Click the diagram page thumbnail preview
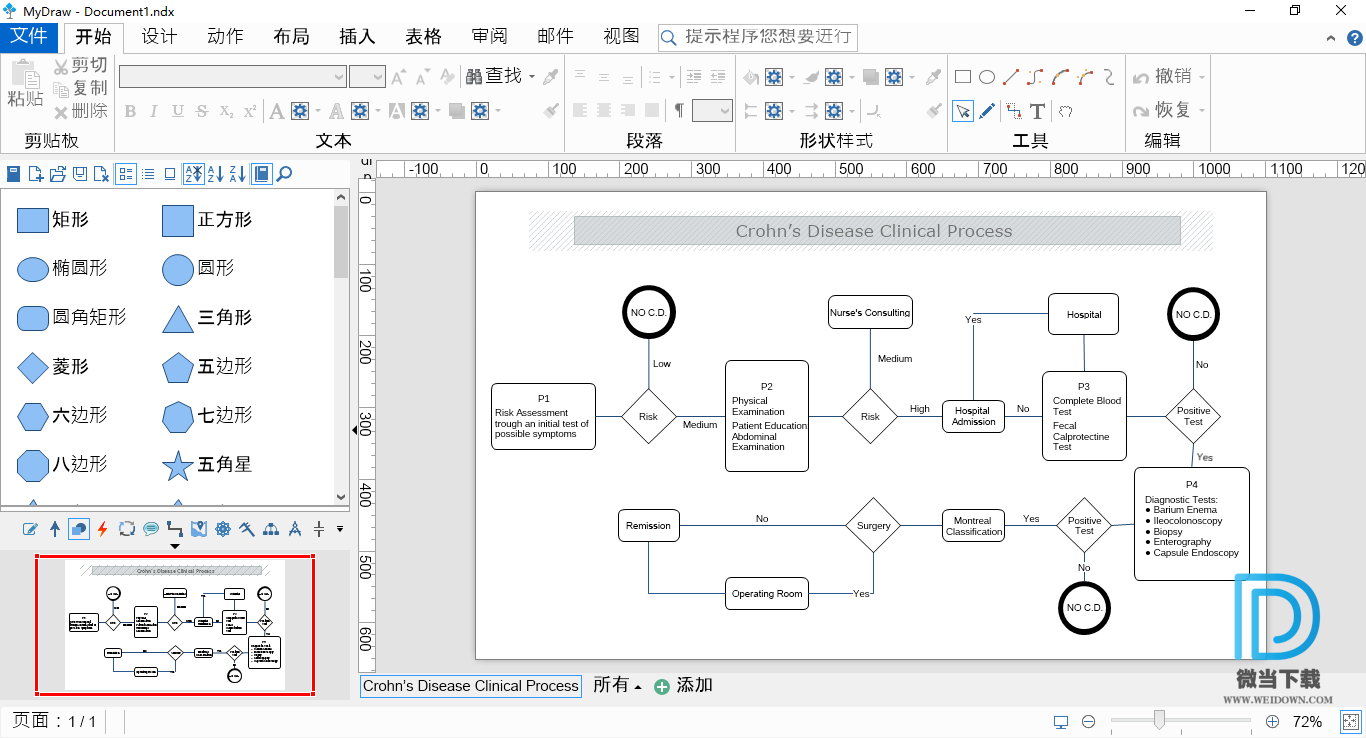This screenshot has width=1366, height=738. point(175,625)
